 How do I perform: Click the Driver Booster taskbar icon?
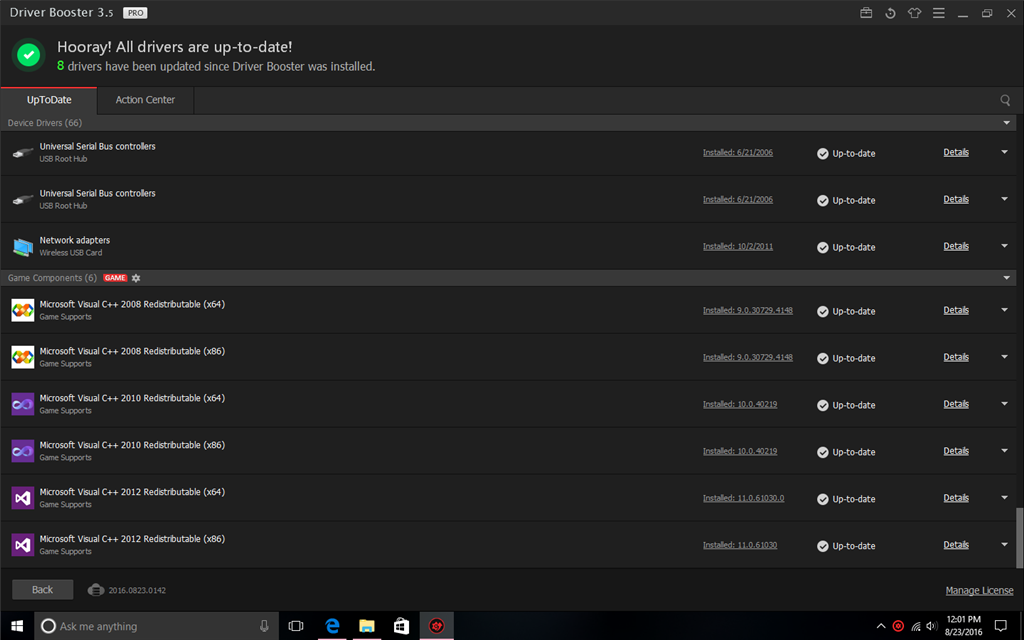pos(436,626)
